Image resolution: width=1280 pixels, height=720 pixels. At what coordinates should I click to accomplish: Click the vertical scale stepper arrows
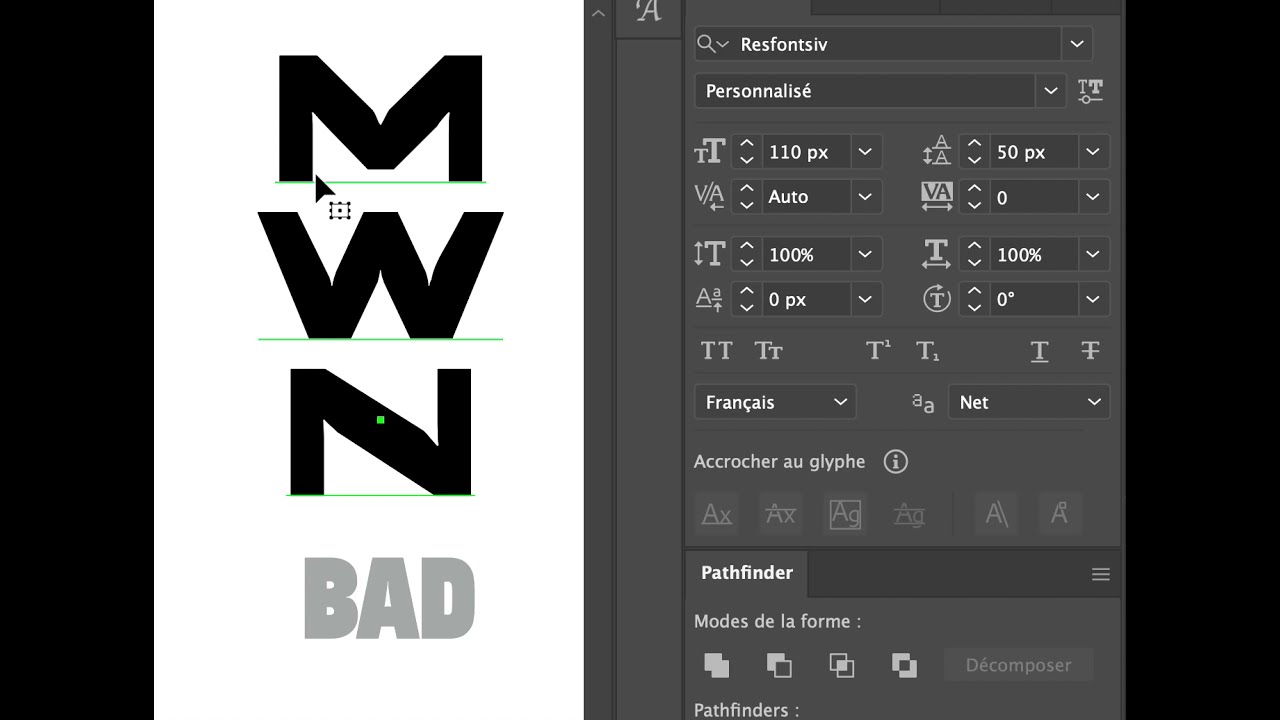(747, 255)
